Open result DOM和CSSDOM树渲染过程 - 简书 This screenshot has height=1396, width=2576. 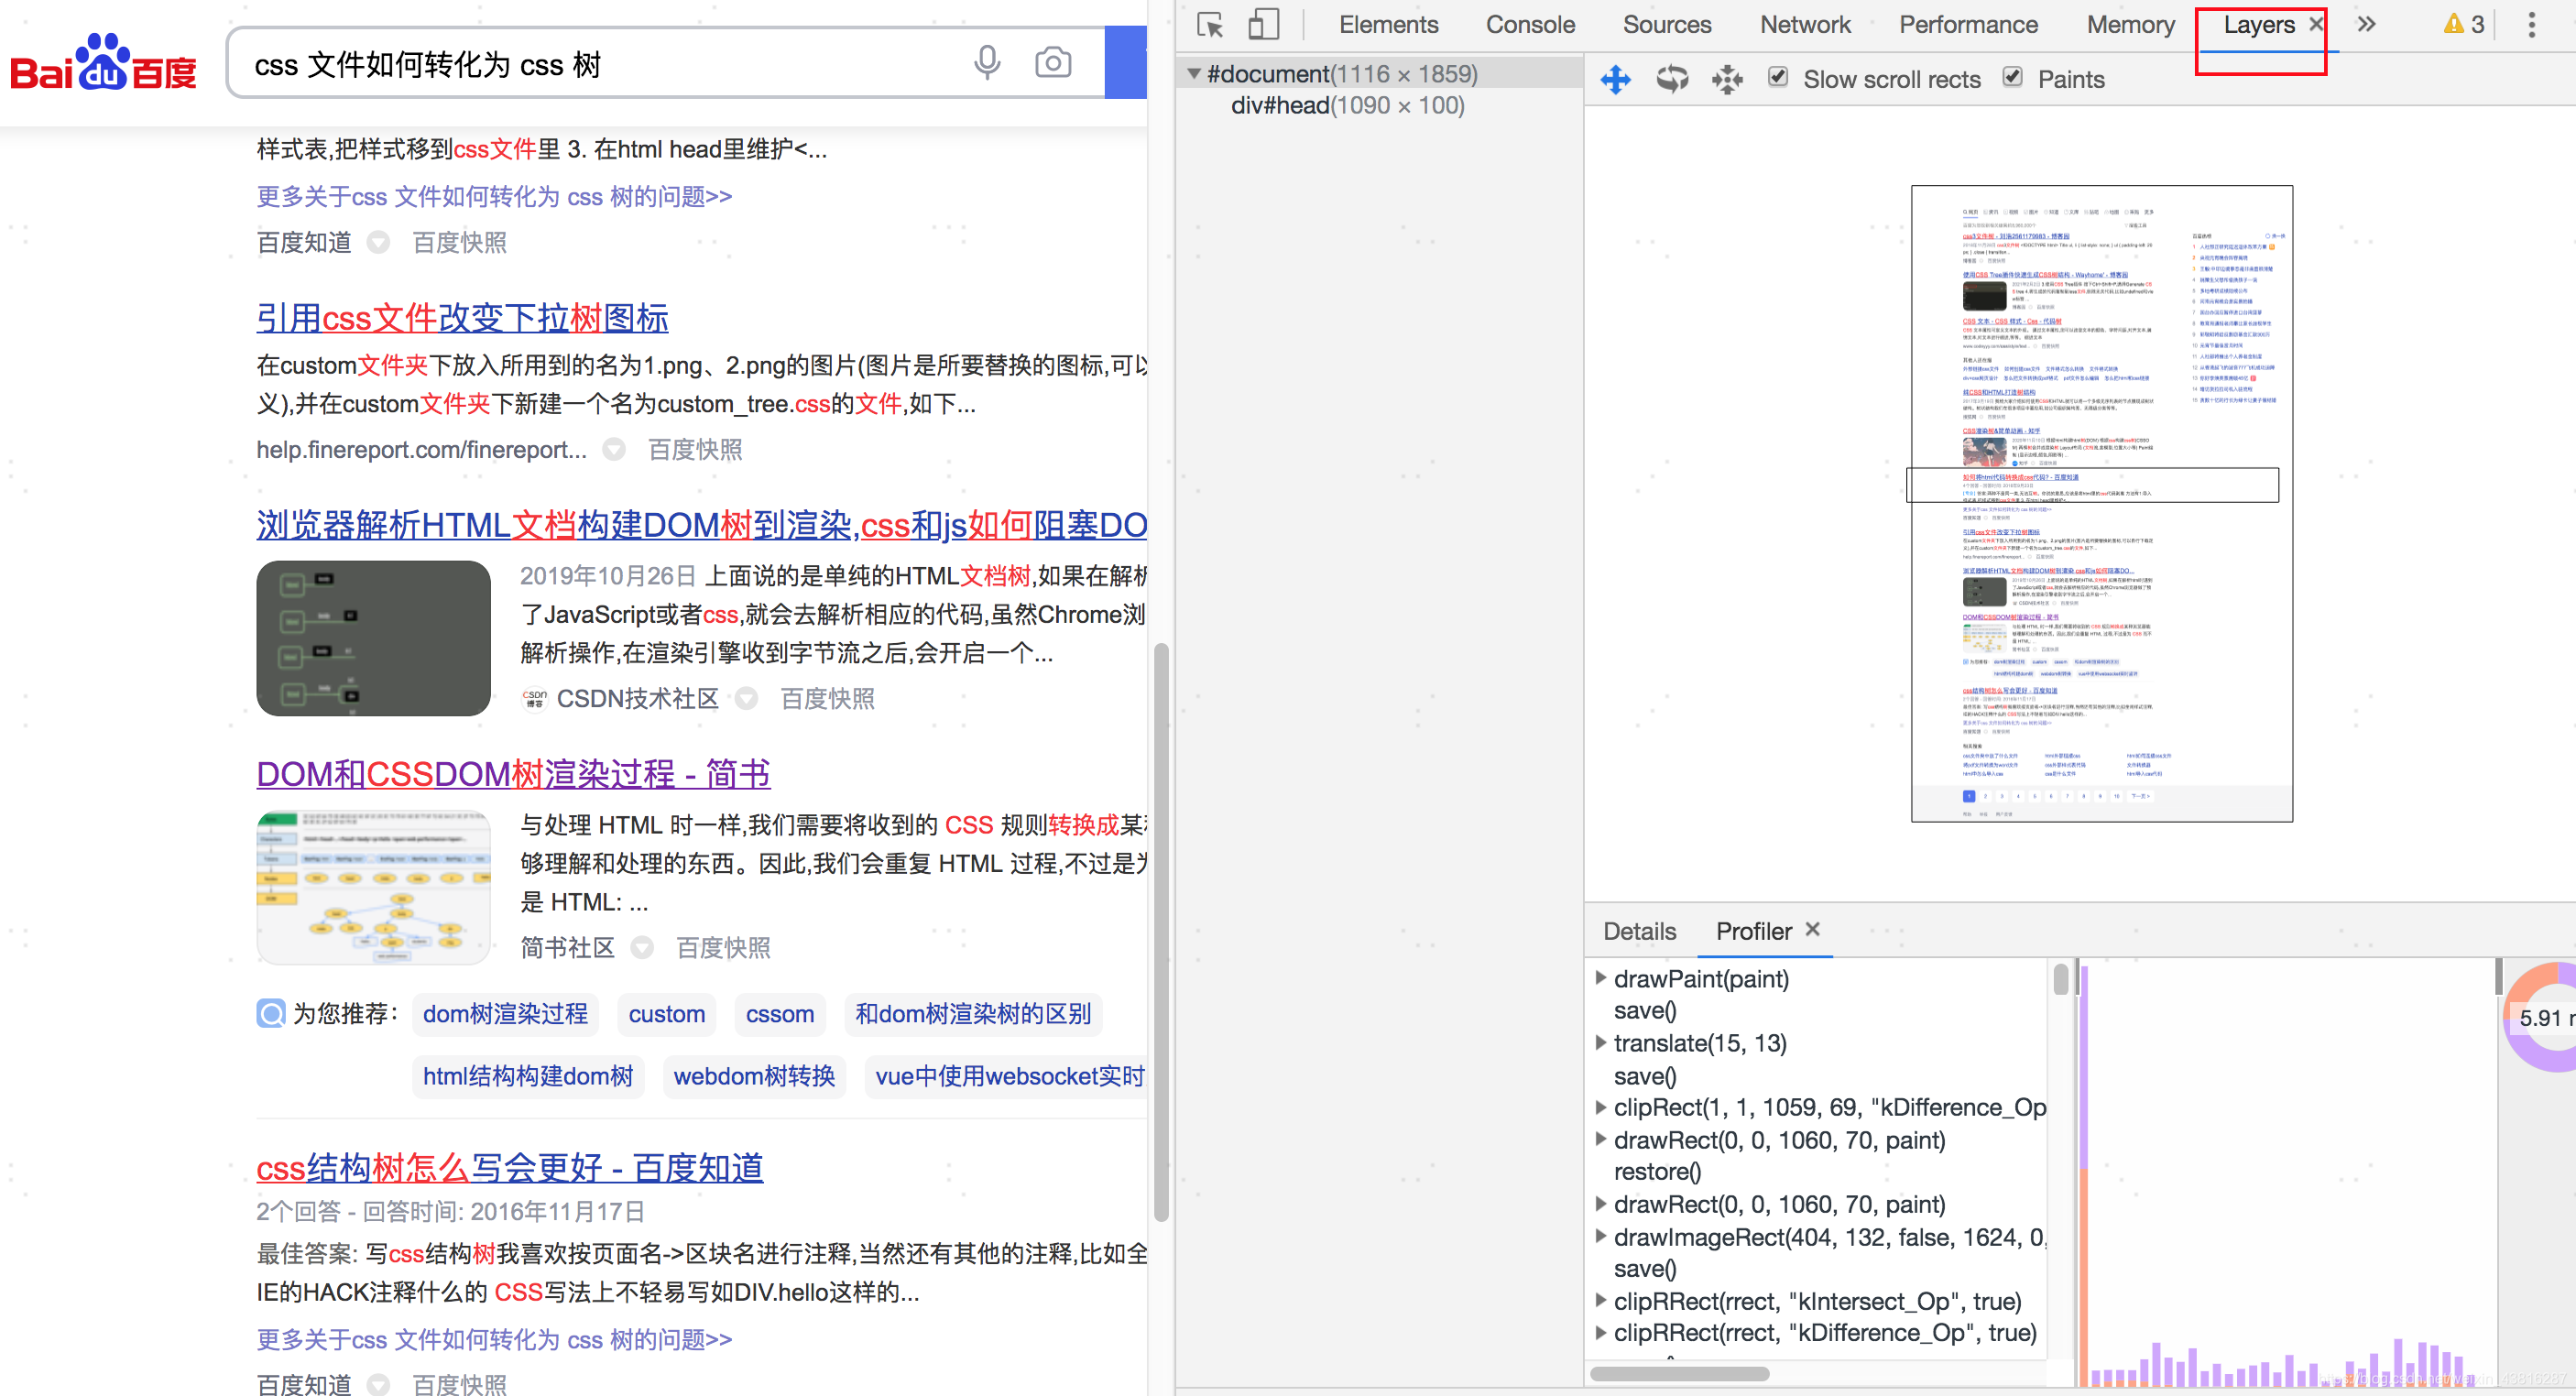click(x=513, y=773)
